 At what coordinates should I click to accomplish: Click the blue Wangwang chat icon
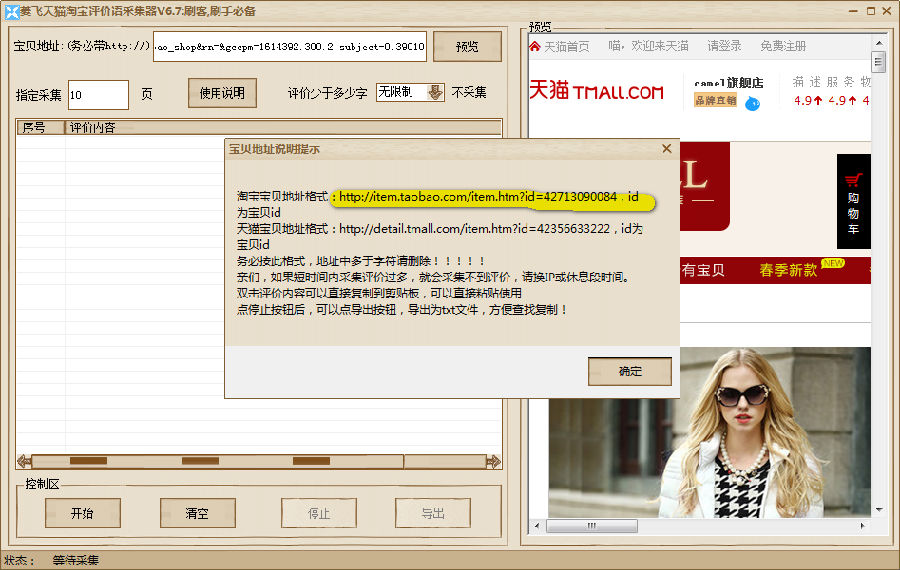[752, 103]
